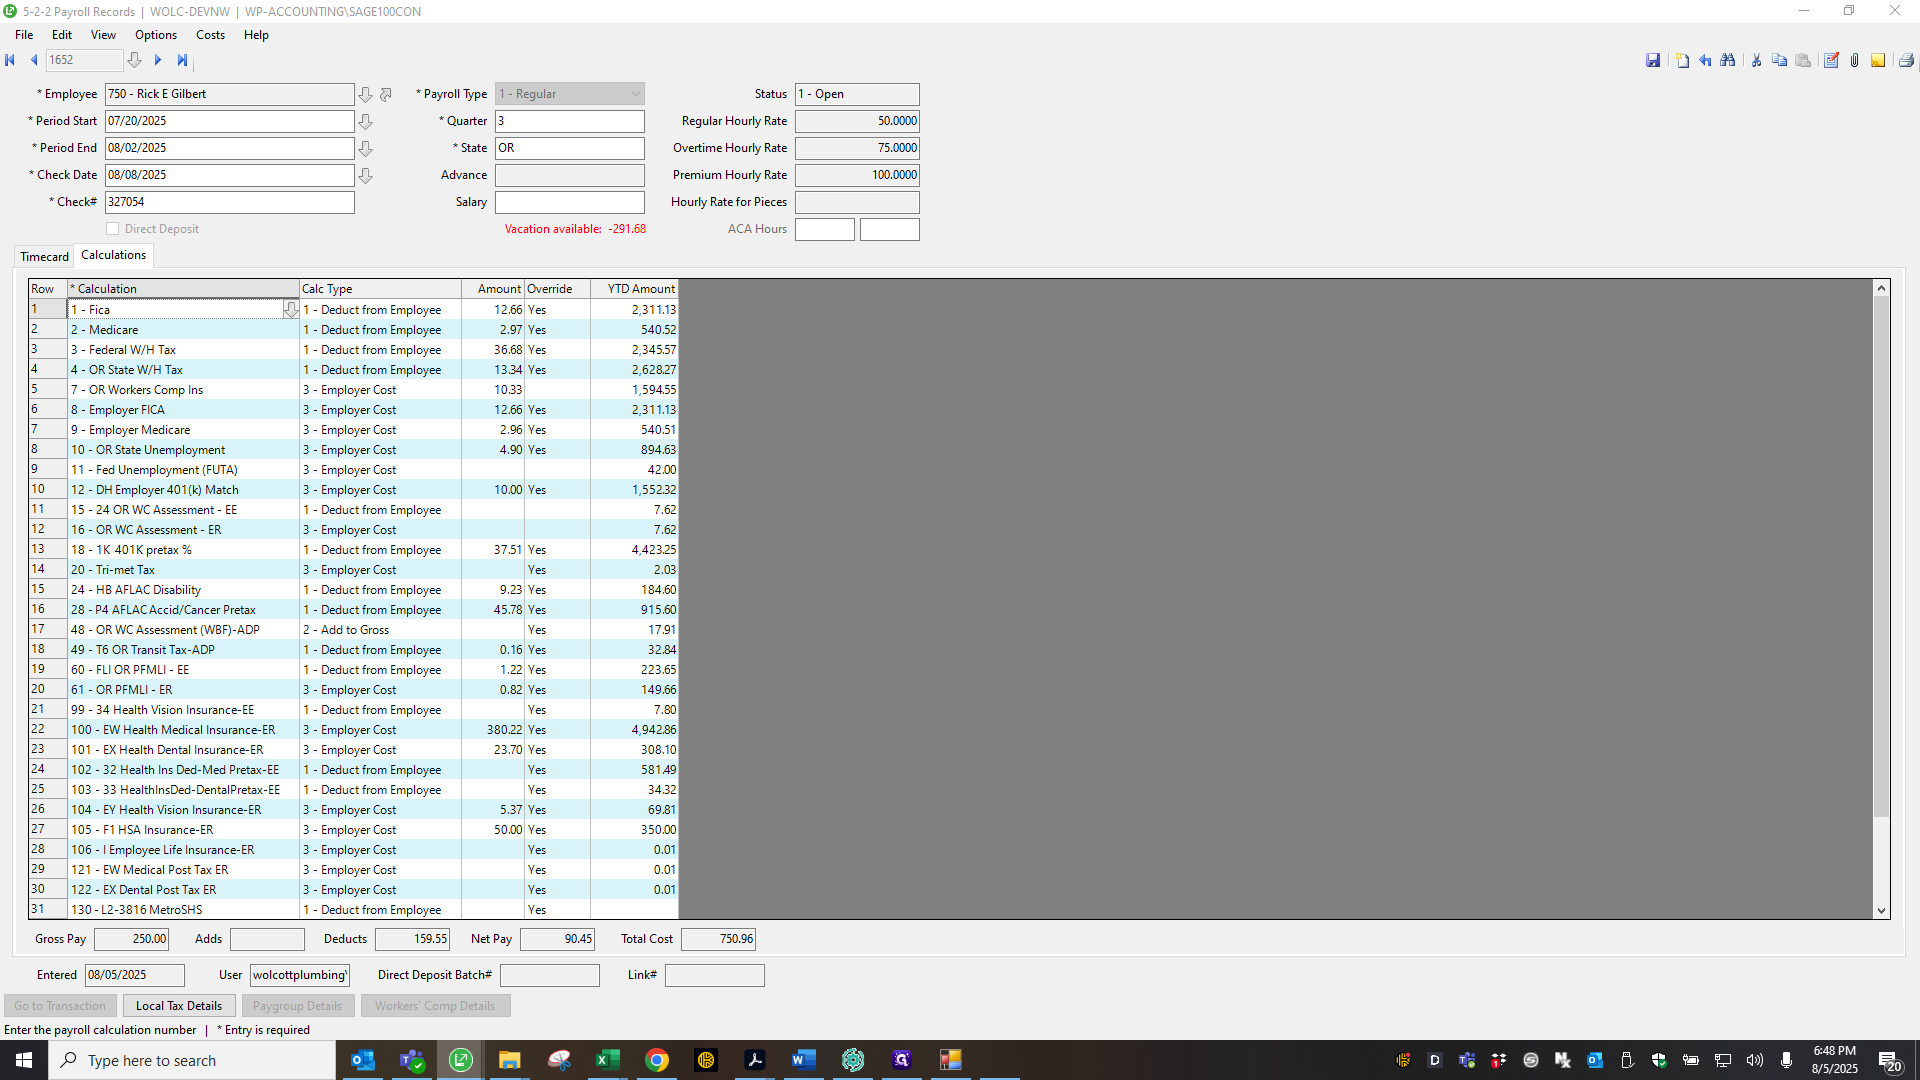Screen dimensions: 1920x1080
Task: Toggle the Direct Deposit checkbox
Action: click(x=113, y=229)
